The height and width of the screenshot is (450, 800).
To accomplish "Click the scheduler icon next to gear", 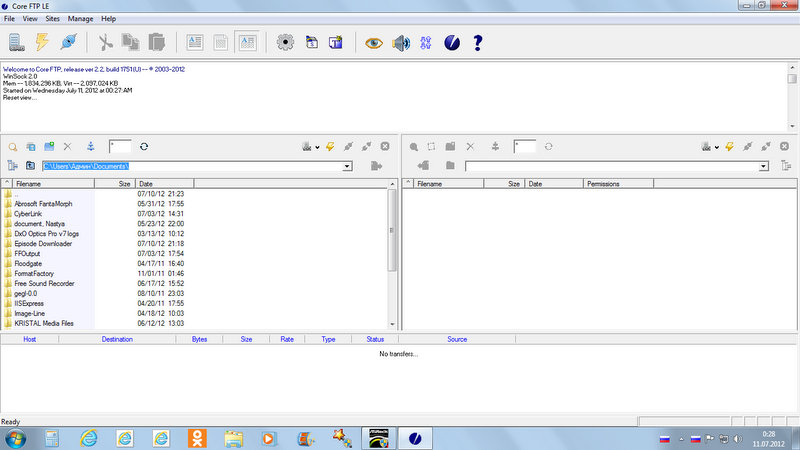I will [x=311, y=42].
